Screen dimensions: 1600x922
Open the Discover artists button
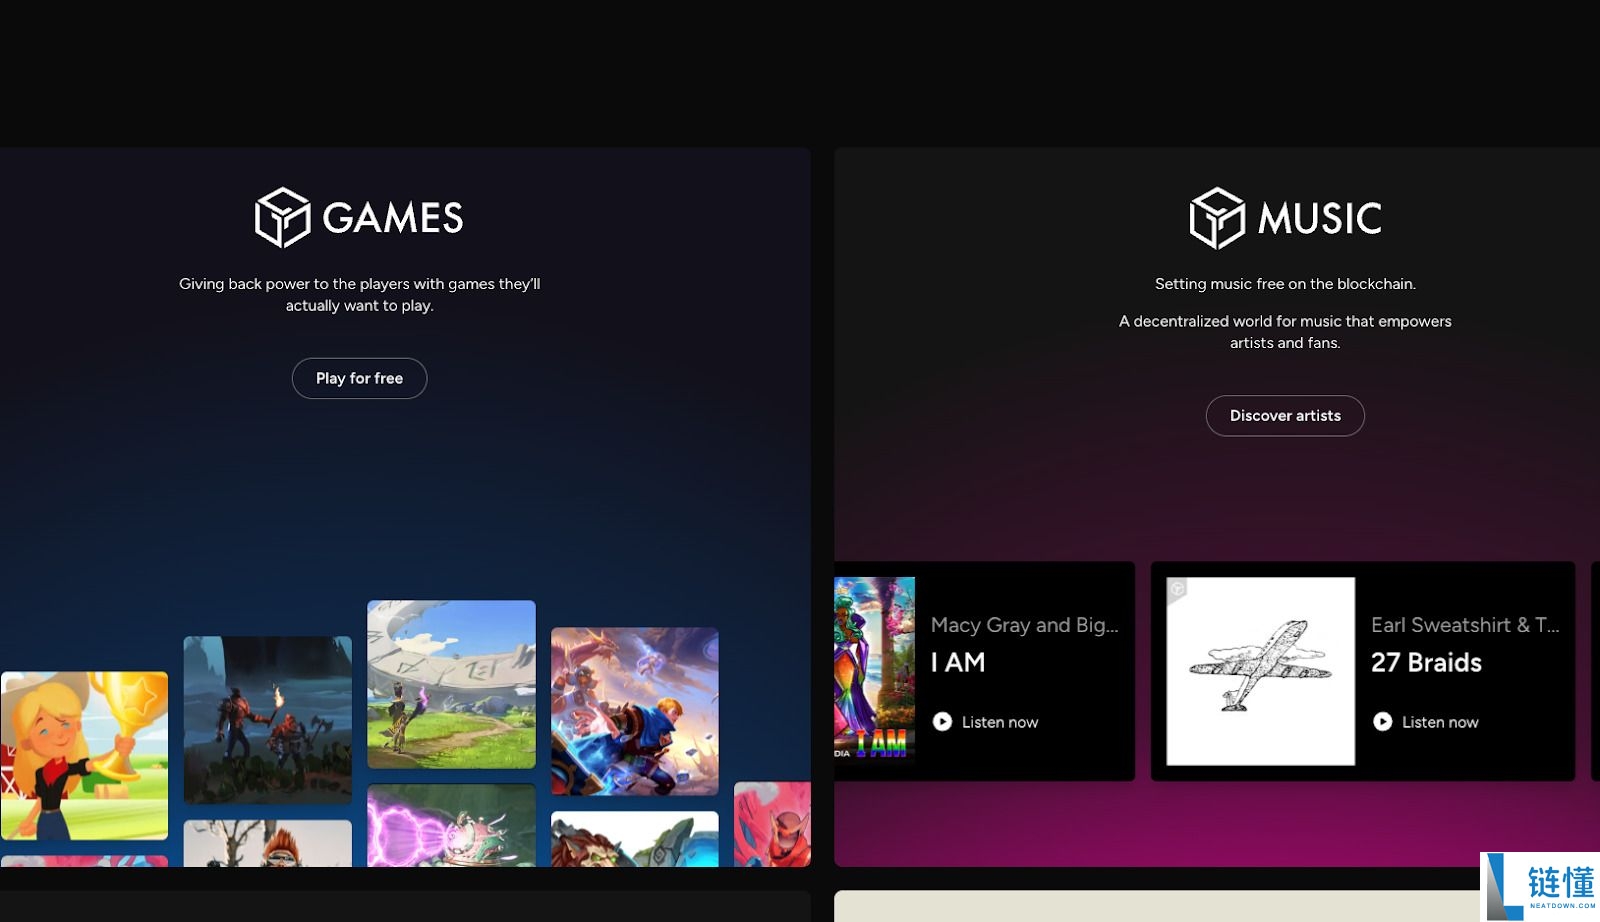tap(1285, 416)
